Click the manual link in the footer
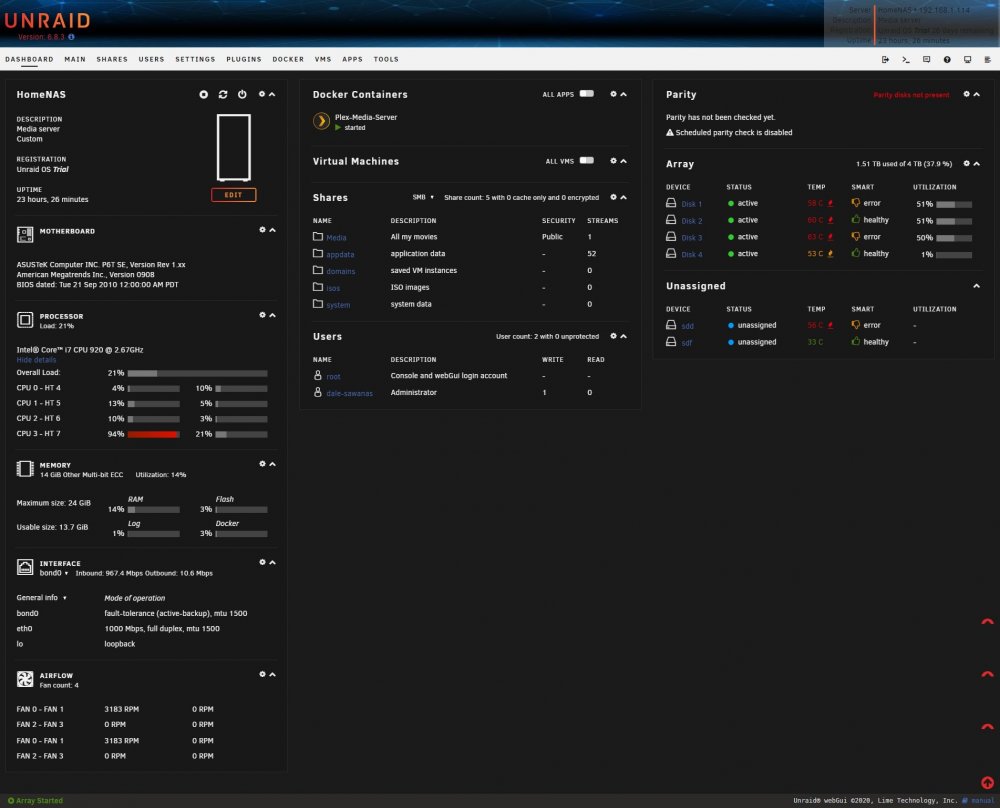 point(983,800)
